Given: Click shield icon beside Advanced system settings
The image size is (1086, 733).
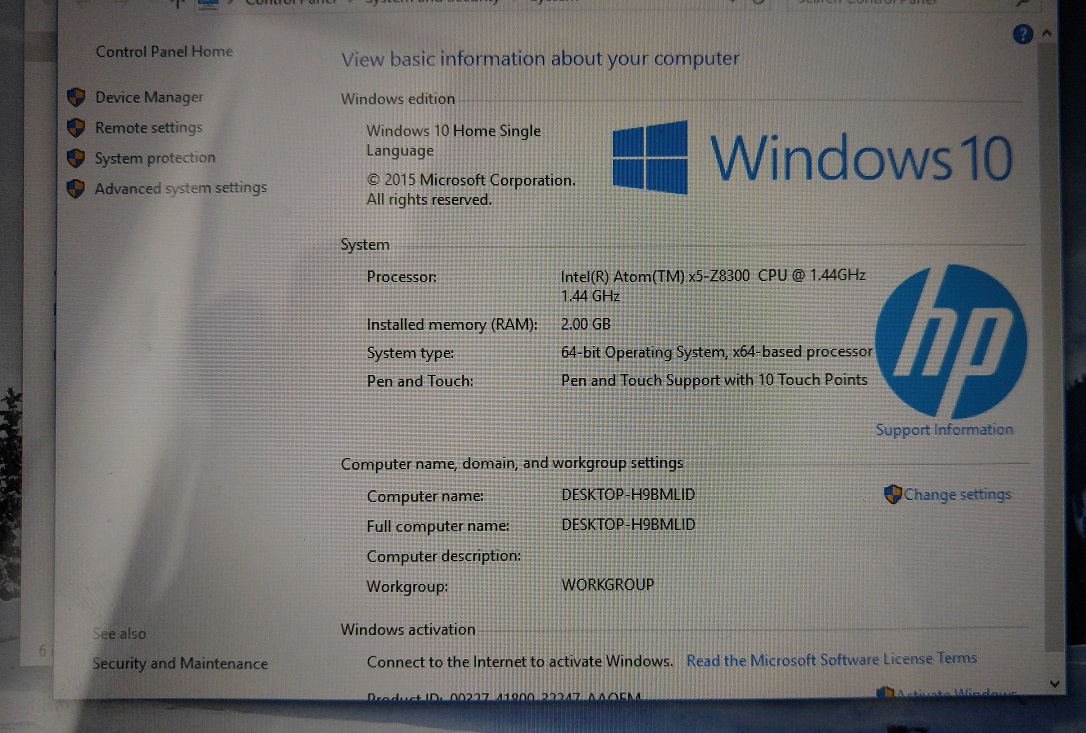Looking at the screenshot, I should pyautogui.click(x=76, y=188).
